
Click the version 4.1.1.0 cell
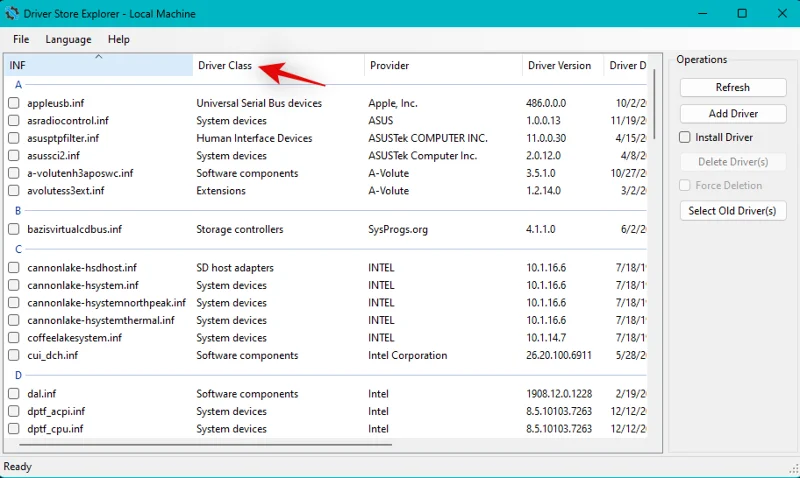pyautogui.click(x=541, y=229)
